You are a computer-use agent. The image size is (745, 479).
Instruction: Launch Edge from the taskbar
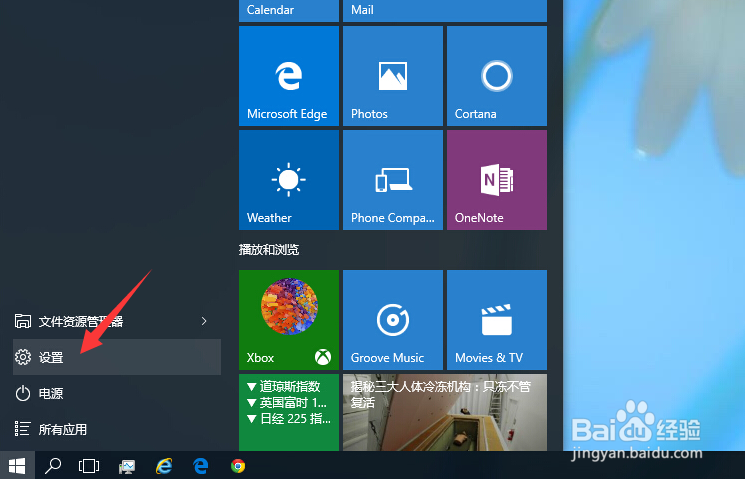tap(201, 466)
